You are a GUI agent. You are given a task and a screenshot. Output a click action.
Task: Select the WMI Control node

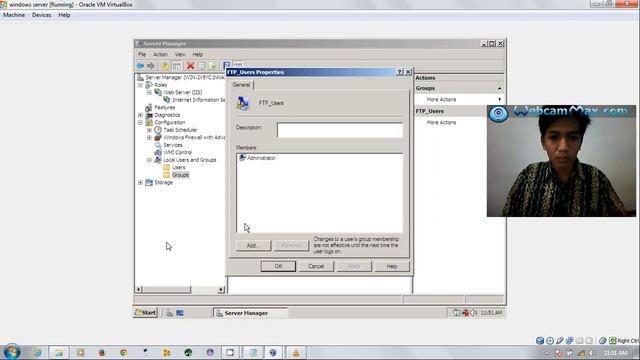(x=178, y=152)
